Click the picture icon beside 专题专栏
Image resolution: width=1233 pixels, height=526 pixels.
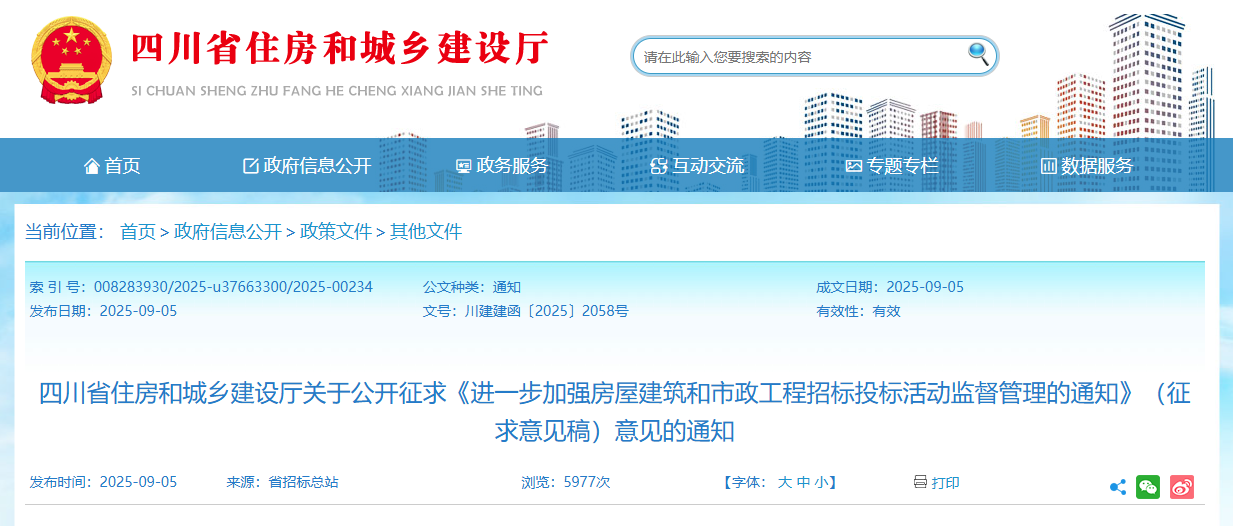pos(853,166)
